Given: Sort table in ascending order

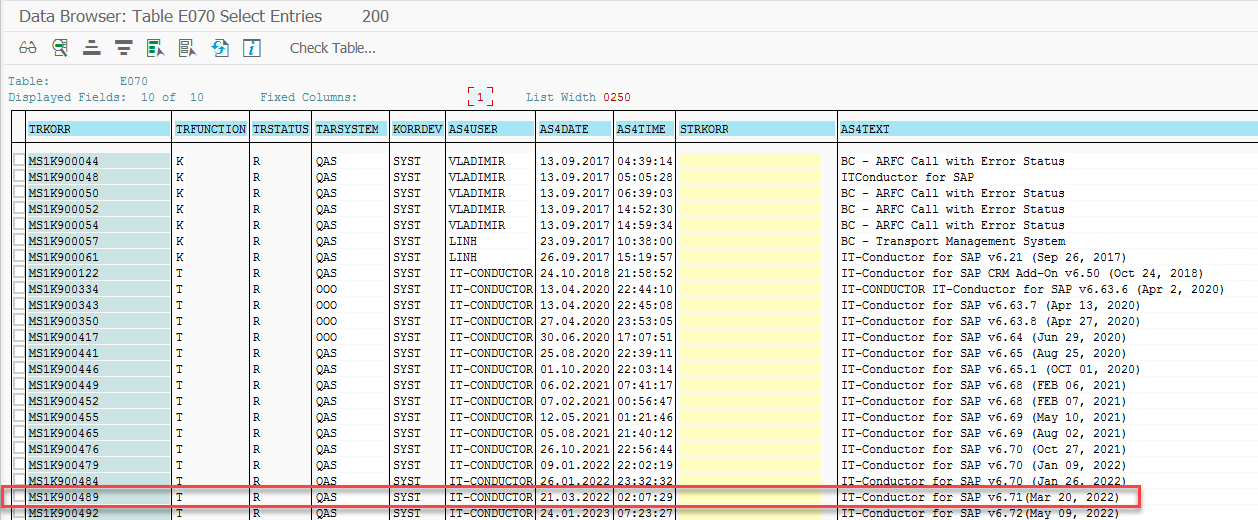Looking at the screenshot, I should 92,48.
